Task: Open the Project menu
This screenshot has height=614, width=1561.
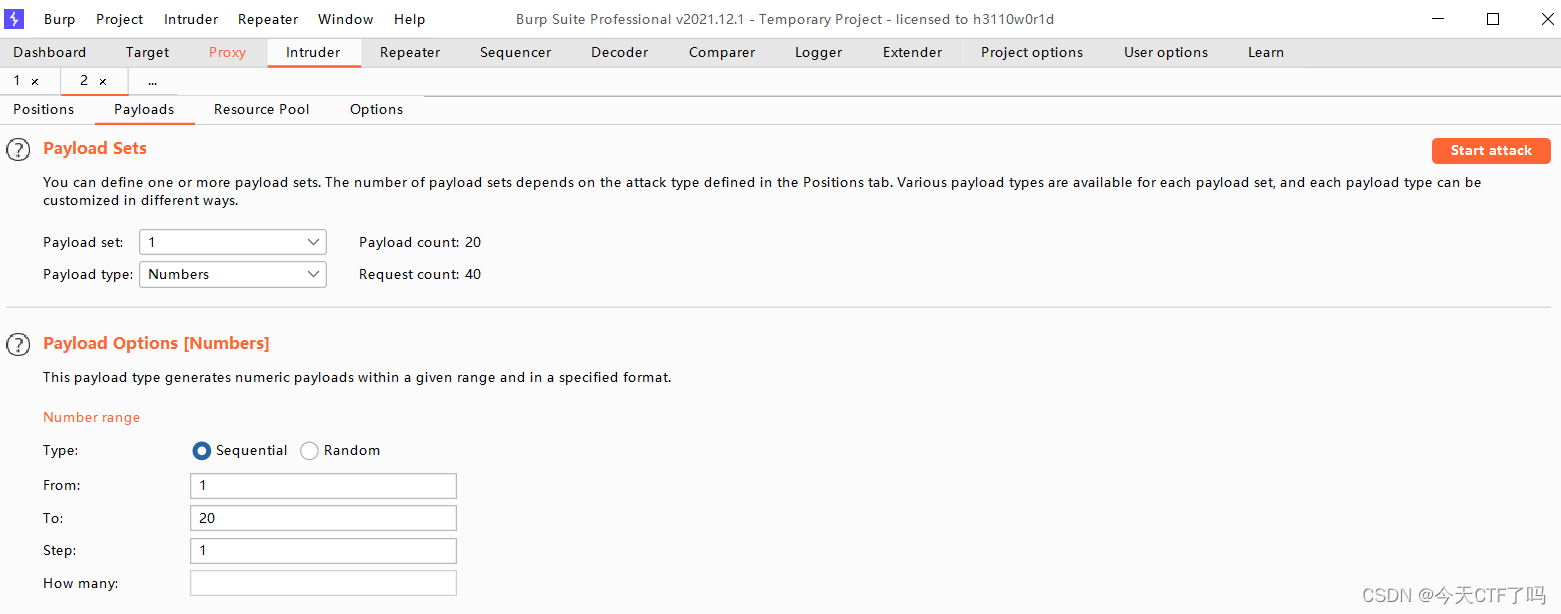Action: pos(120,19)
